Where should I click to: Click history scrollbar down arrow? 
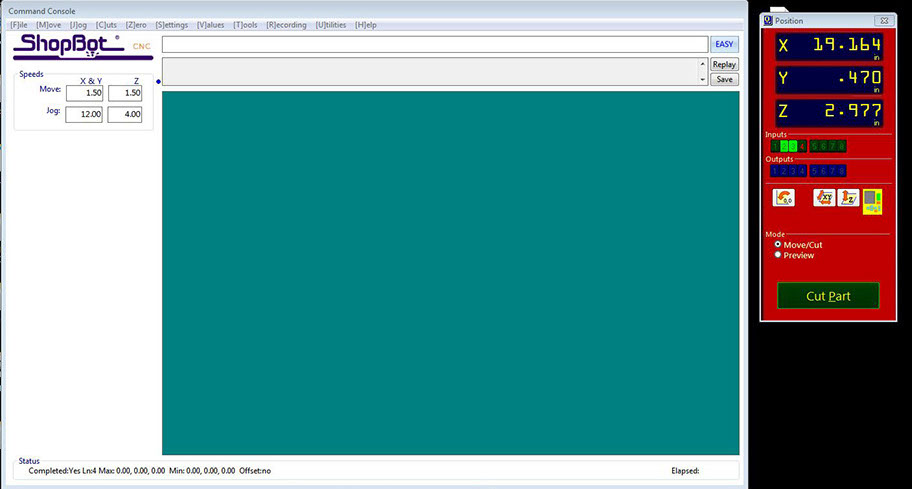click(703, 80)
